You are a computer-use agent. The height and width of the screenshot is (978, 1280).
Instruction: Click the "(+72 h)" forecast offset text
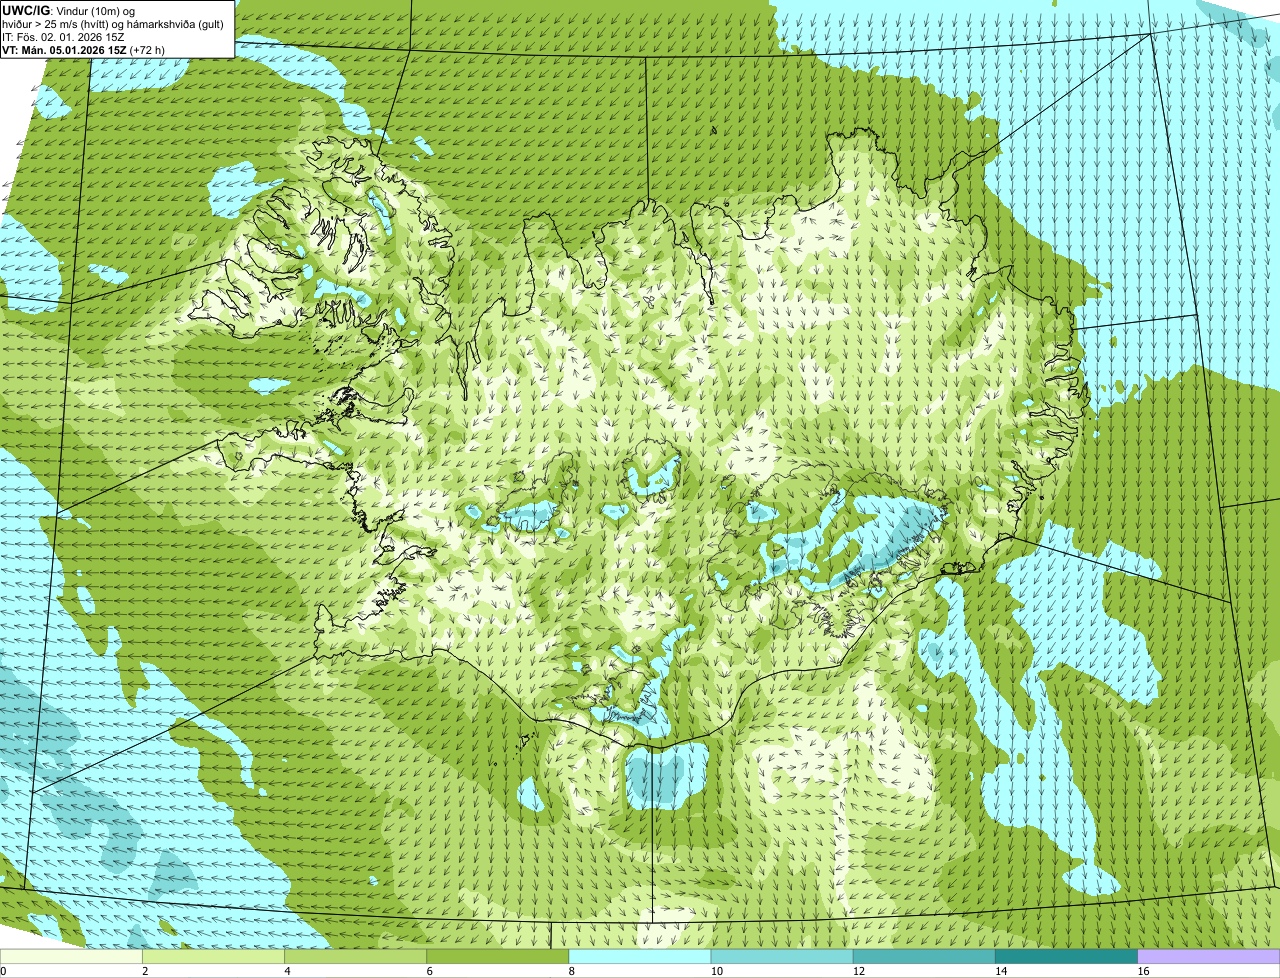[148, 49]
